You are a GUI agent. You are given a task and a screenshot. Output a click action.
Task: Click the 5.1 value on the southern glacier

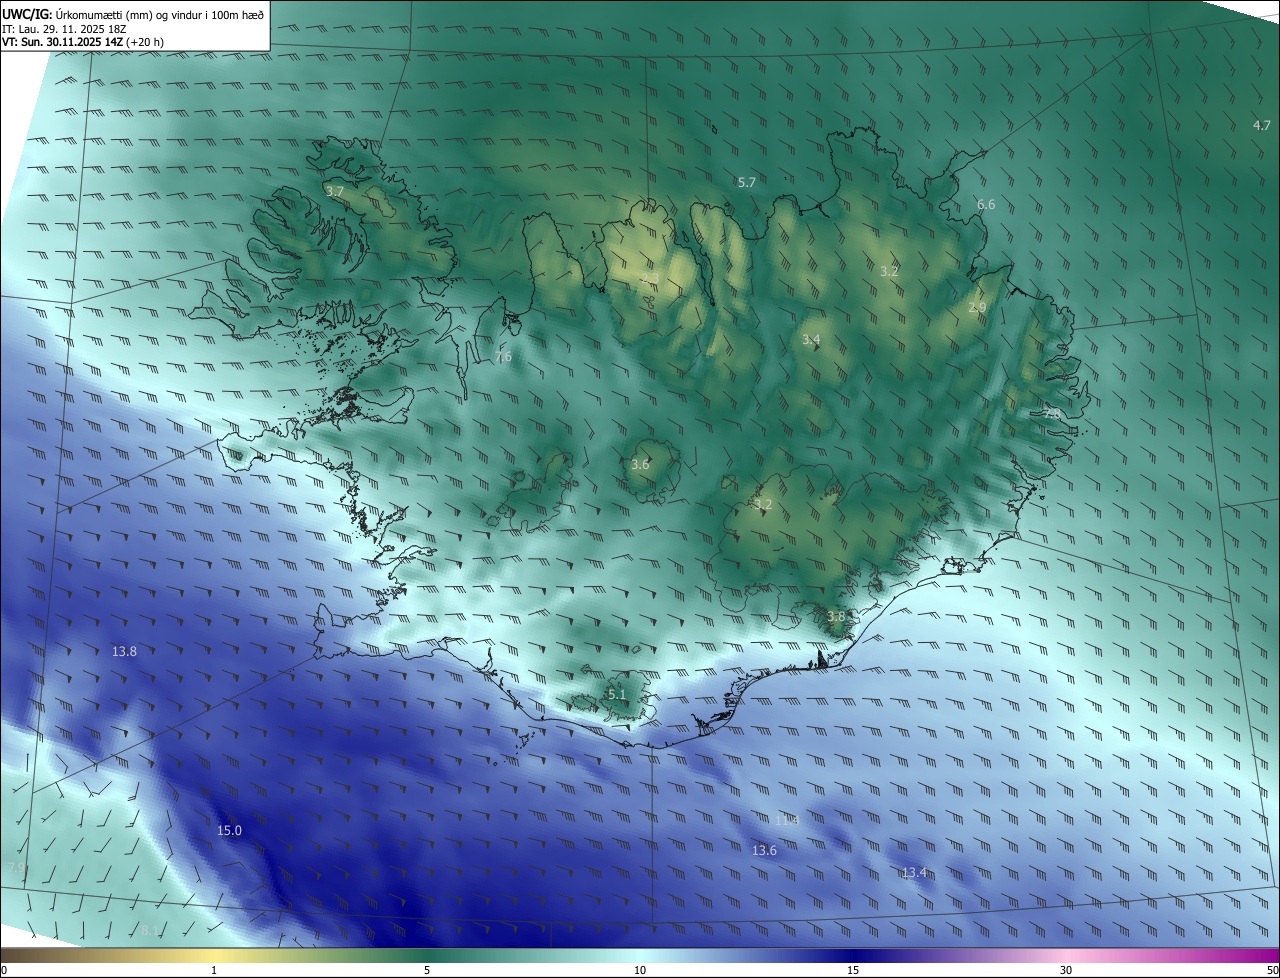(616, 694)
